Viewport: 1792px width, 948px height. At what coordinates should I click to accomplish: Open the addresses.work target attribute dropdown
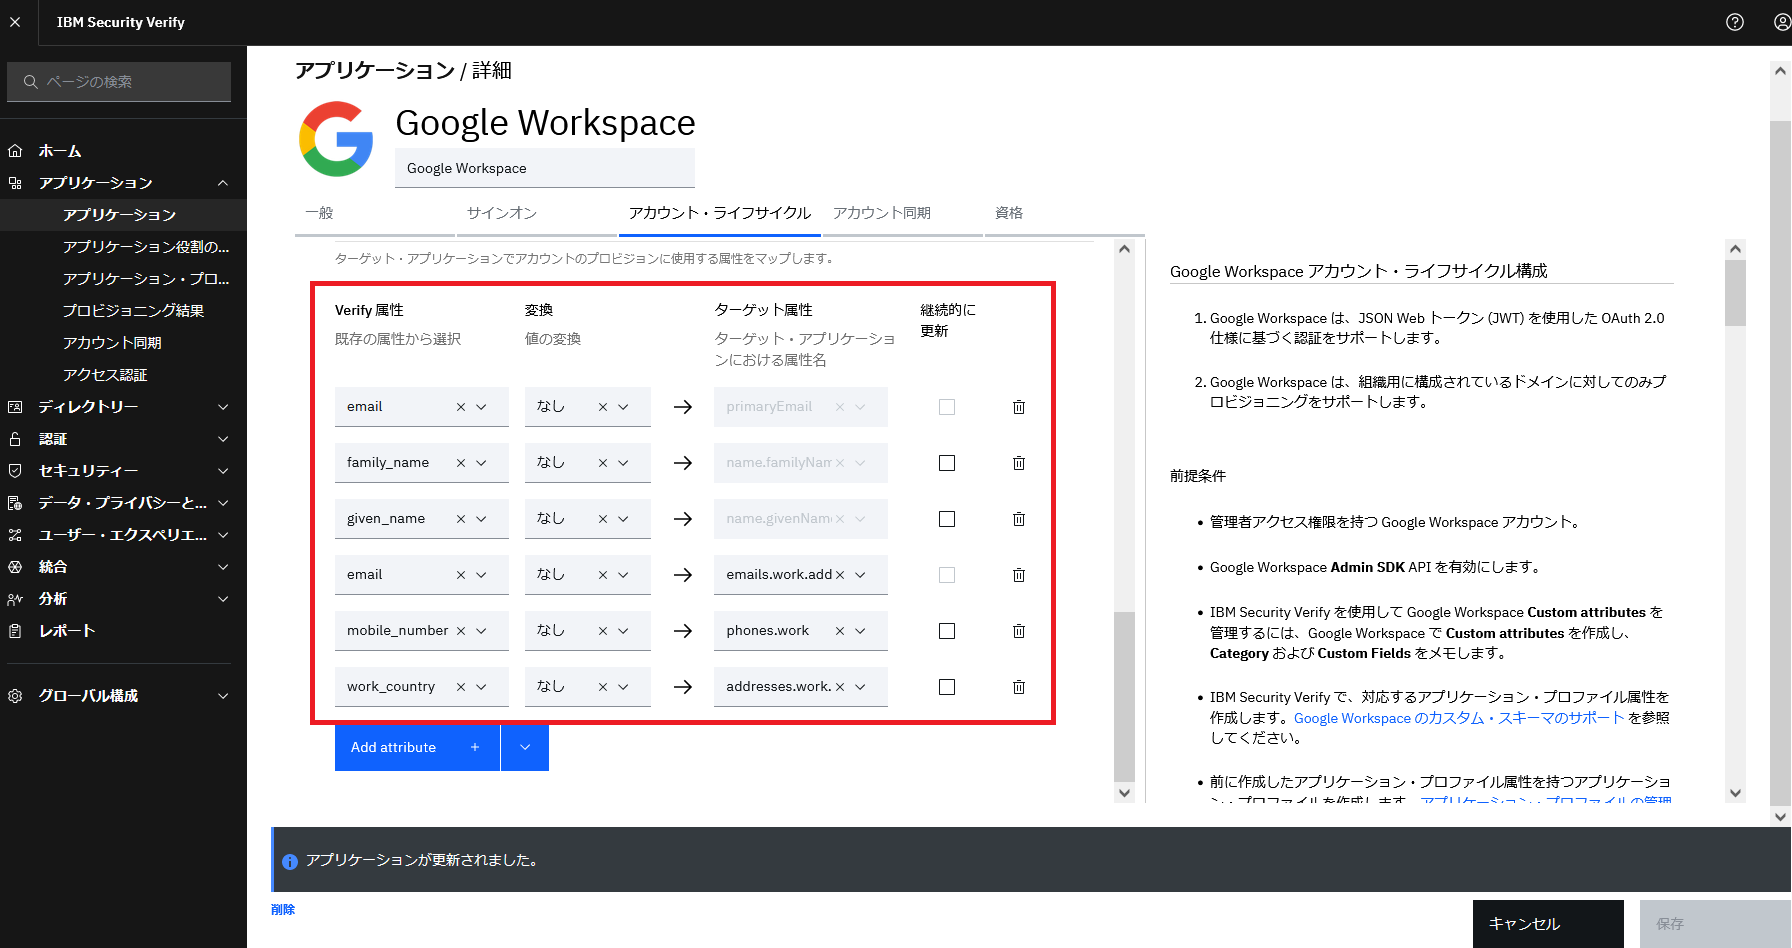click(x=861, y=687)
